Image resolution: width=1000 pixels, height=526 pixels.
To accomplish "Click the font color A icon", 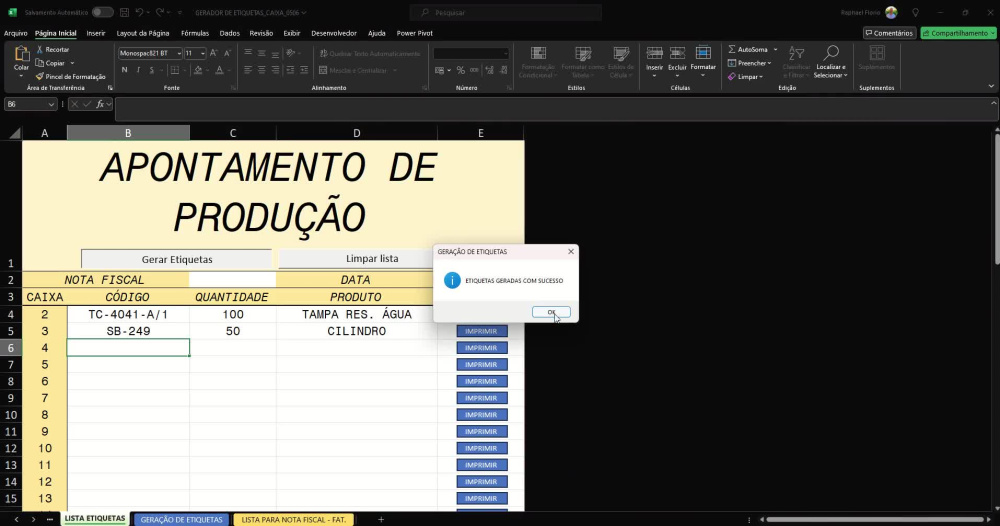I will point(219,70).
